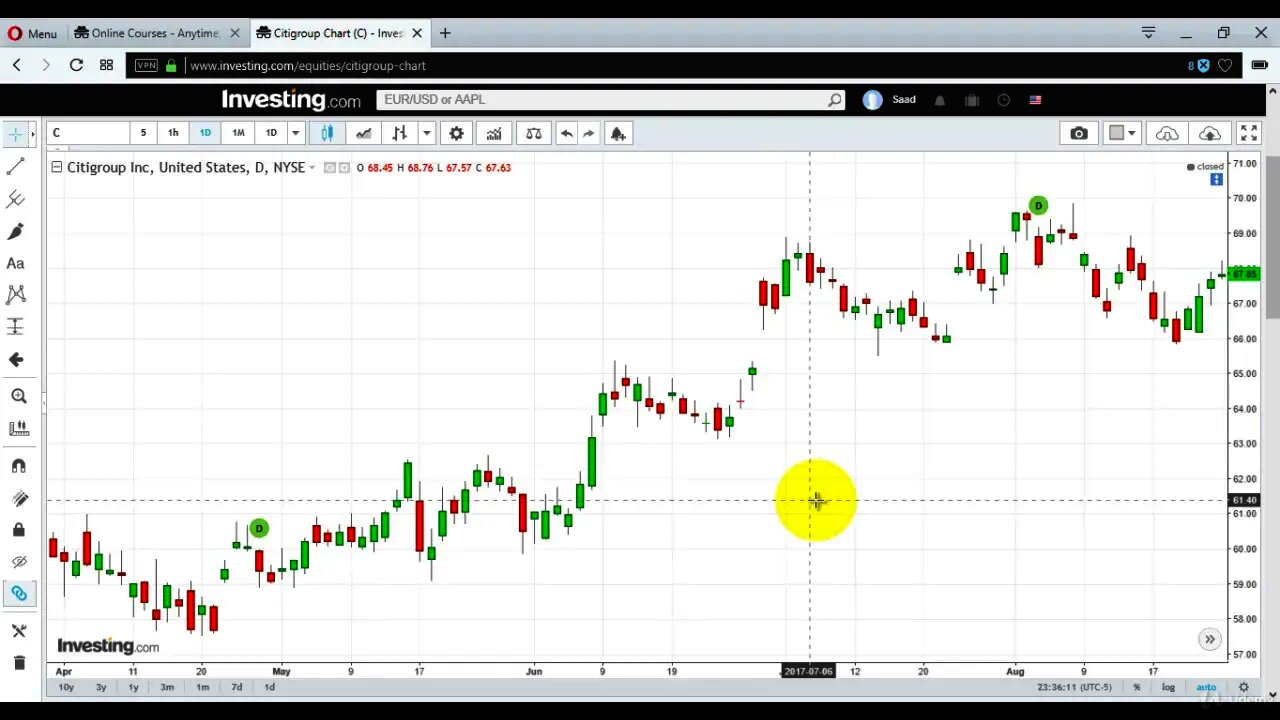The height and width of the screenshot is (720, 1280).
Task: Set range to 1y
Action: pyautogui.click(x=133, y=687)
